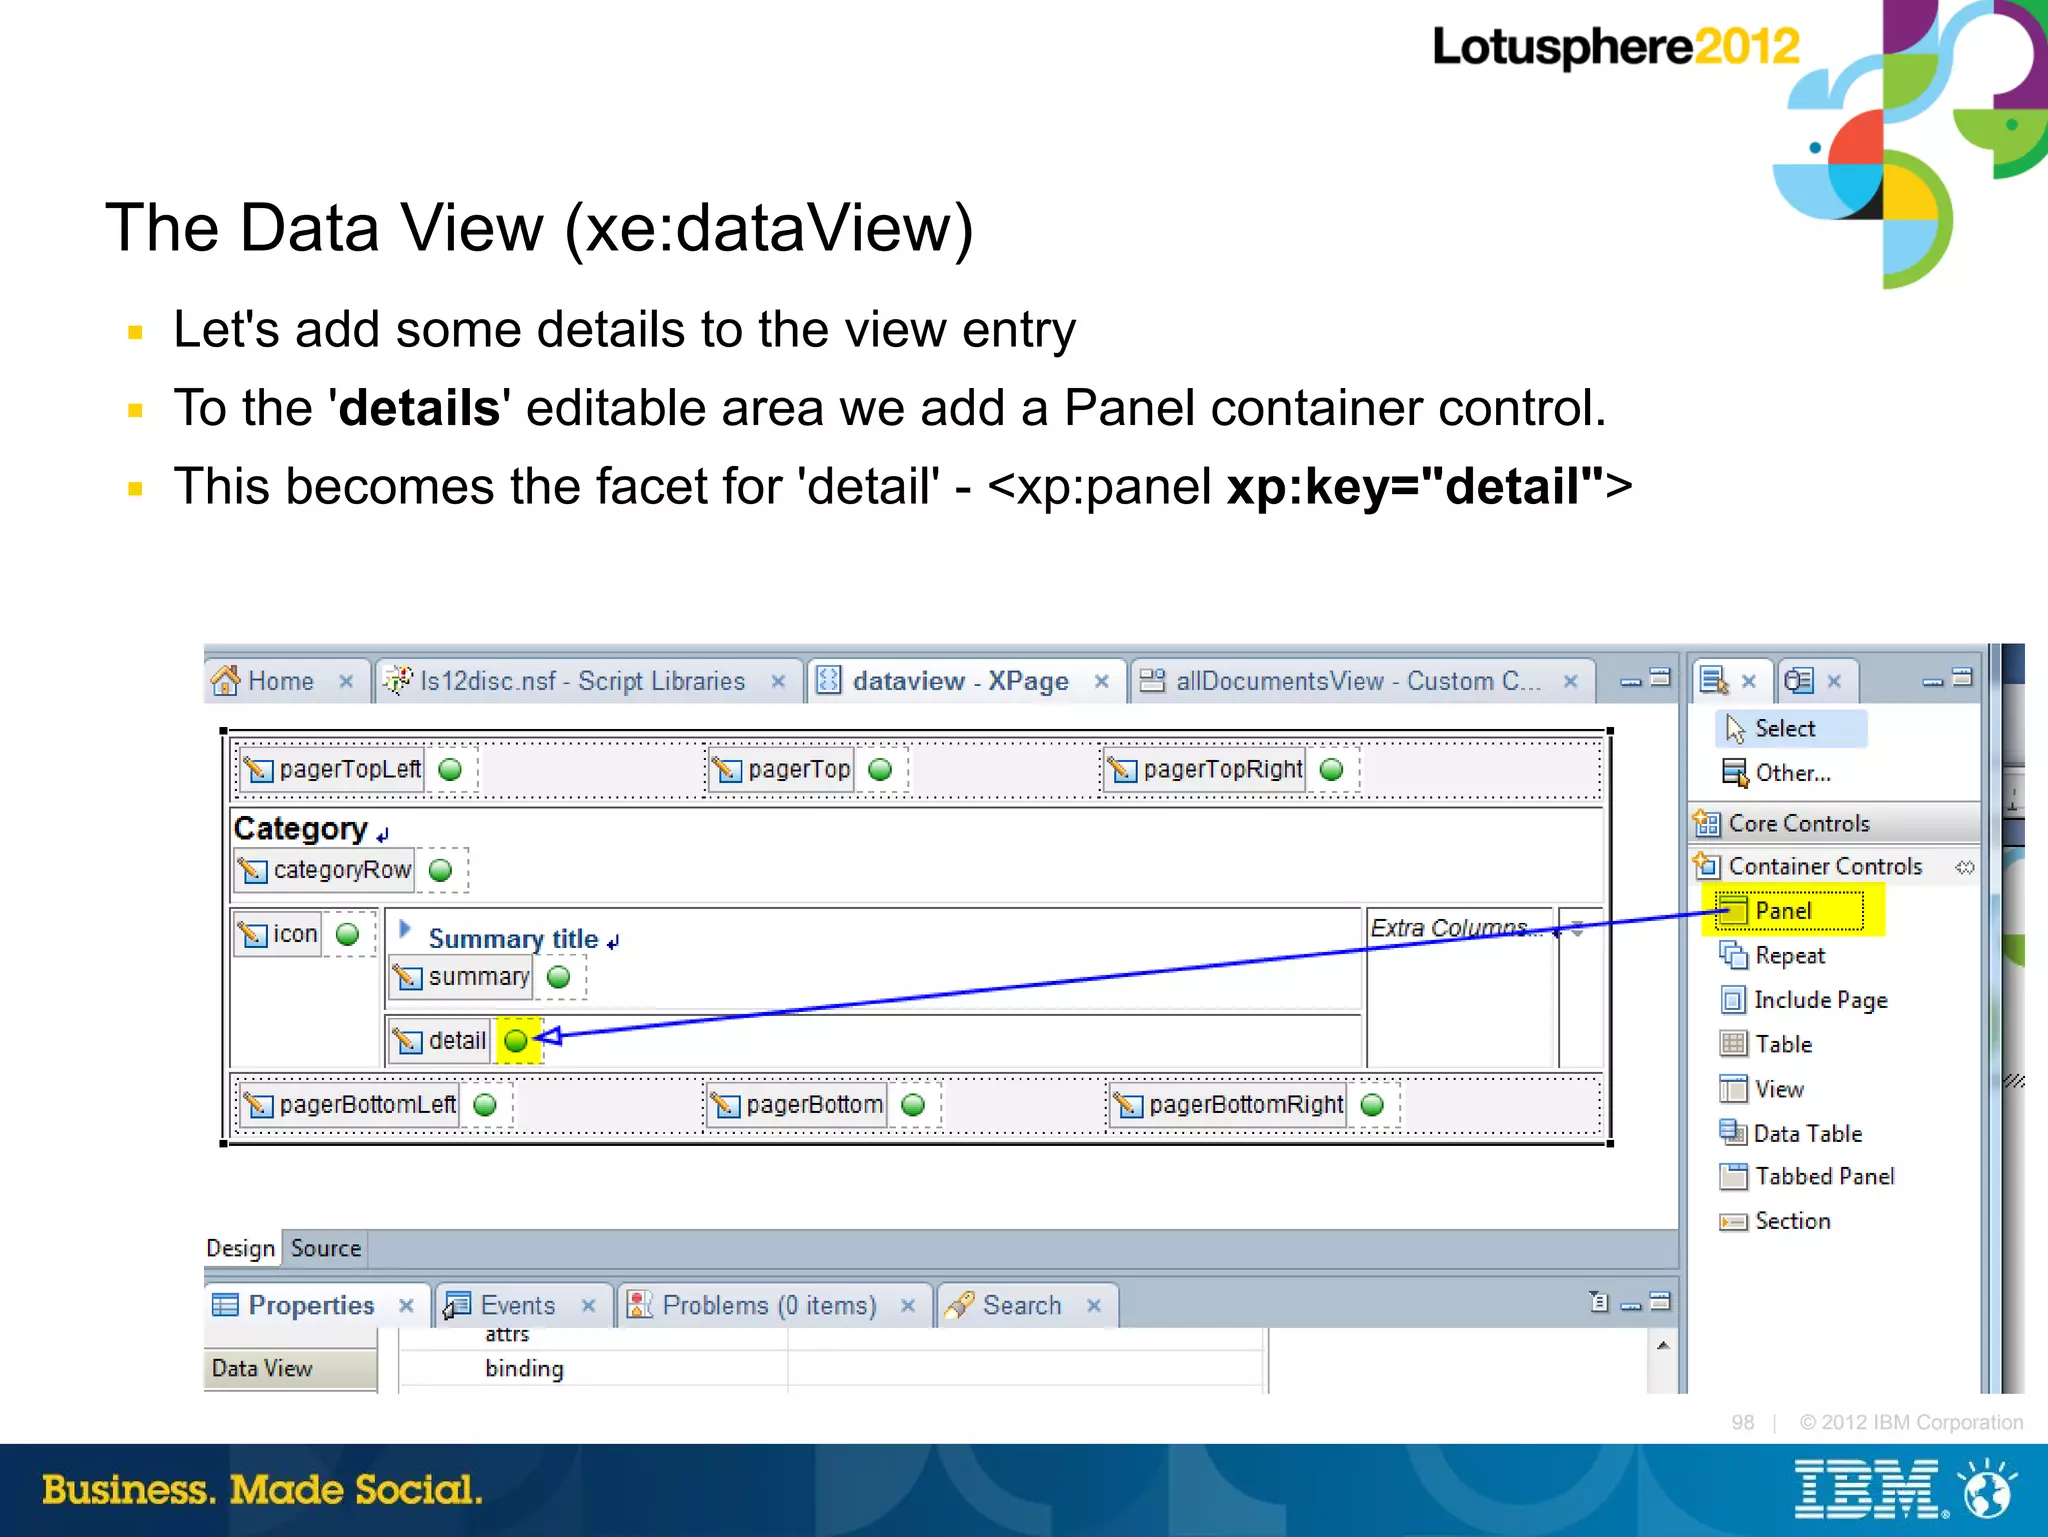Pick the View control in palette
This screenshot has height=1537, width=2048.
[x=1762, y=1089]
